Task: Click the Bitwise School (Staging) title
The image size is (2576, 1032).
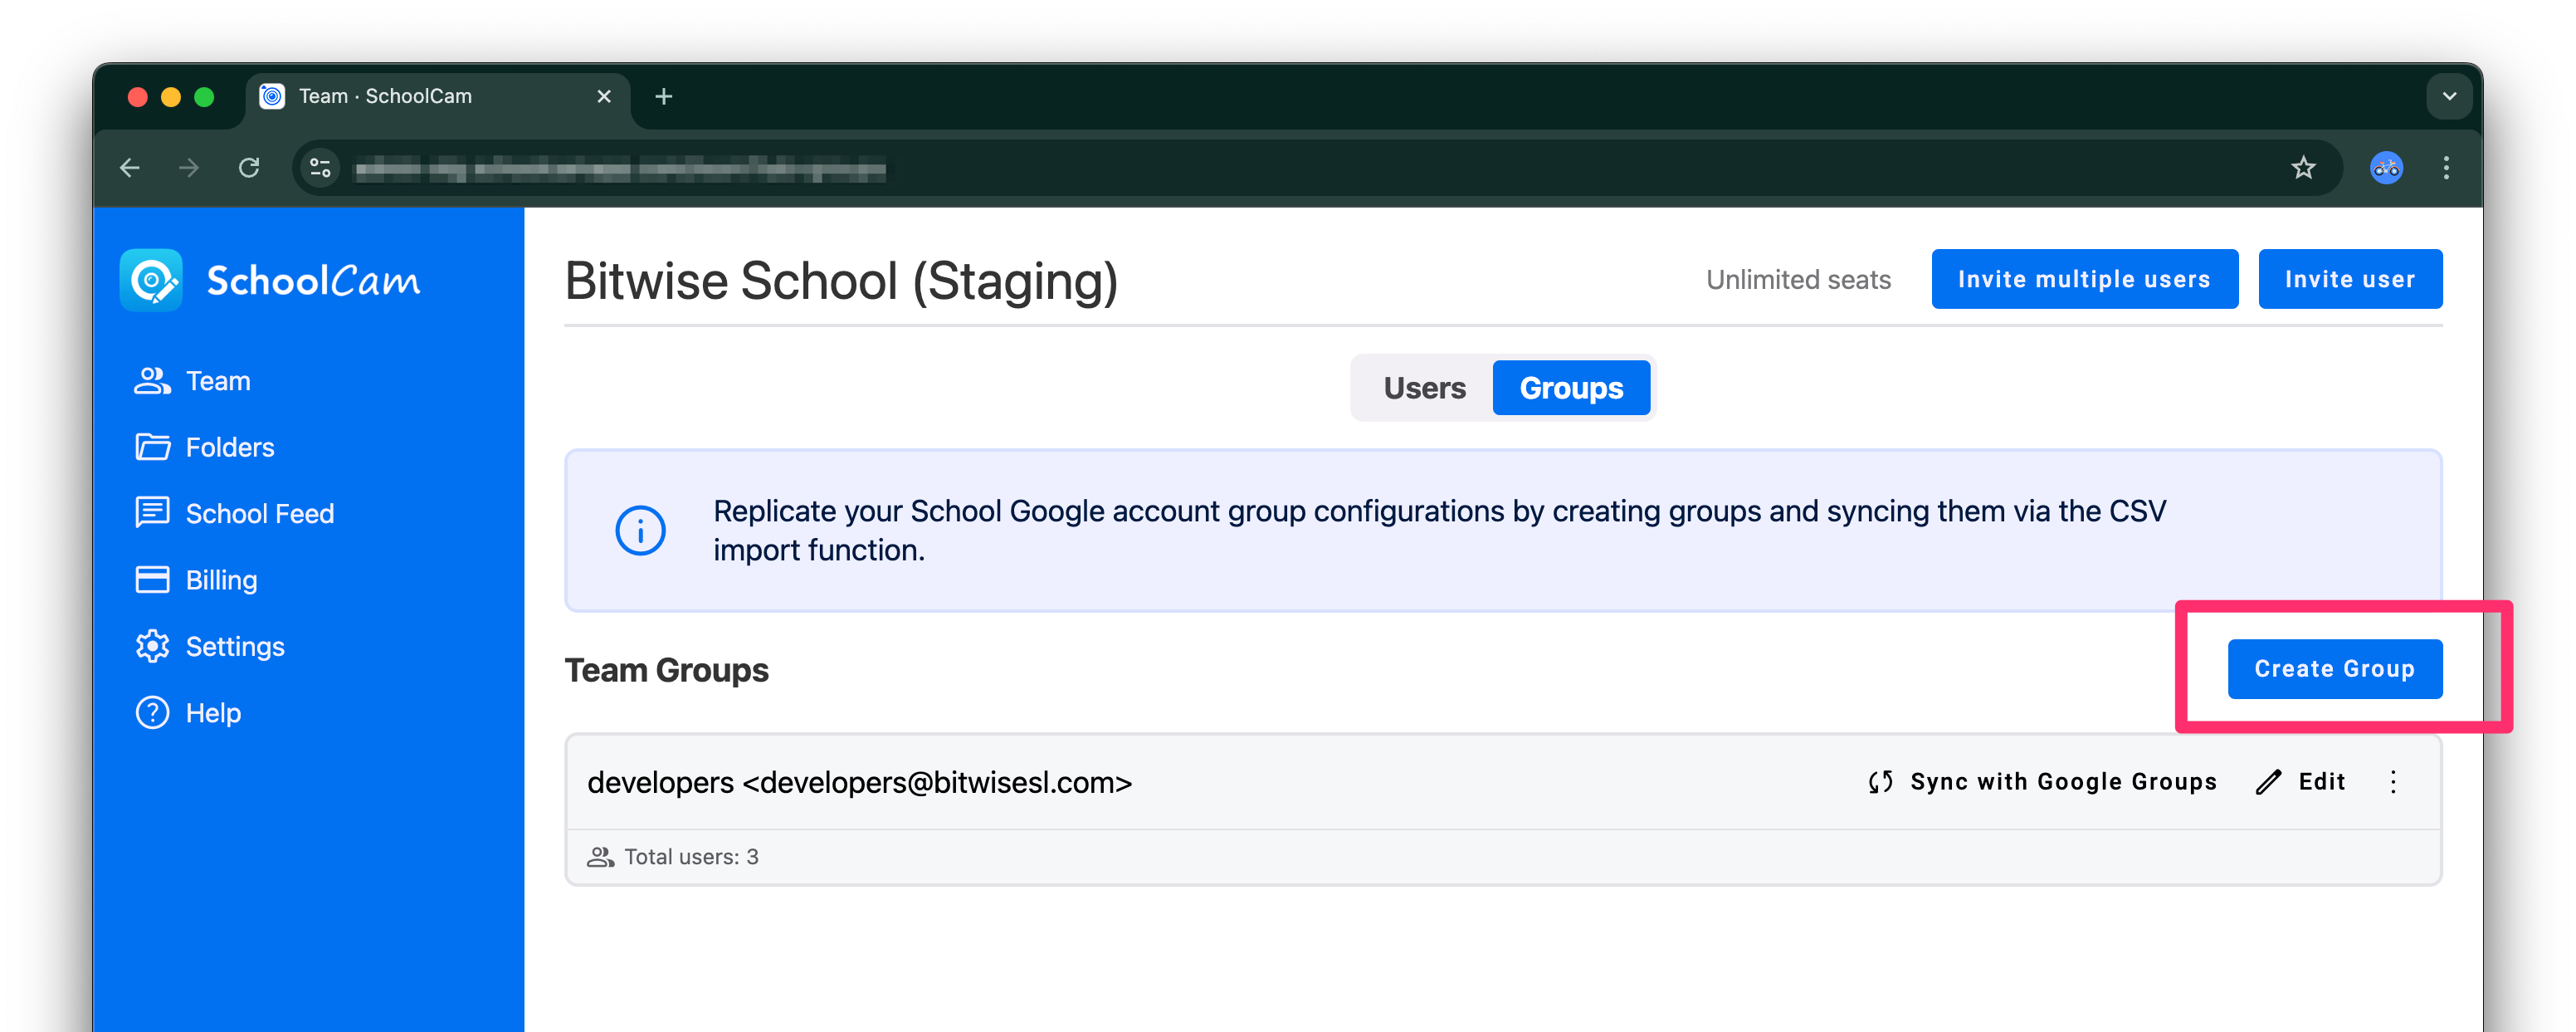Action: point(841,280)
